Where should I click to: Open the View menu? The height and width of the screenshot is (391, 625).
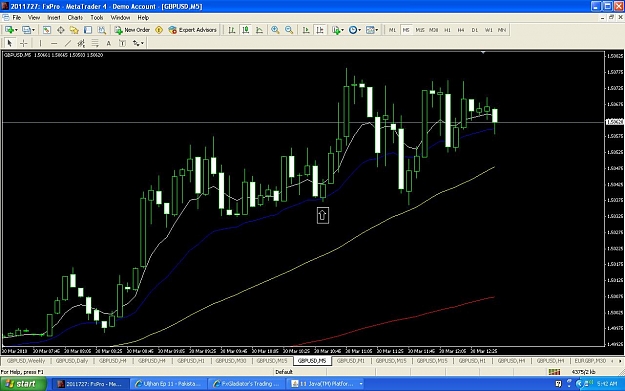tap(34, 18)
